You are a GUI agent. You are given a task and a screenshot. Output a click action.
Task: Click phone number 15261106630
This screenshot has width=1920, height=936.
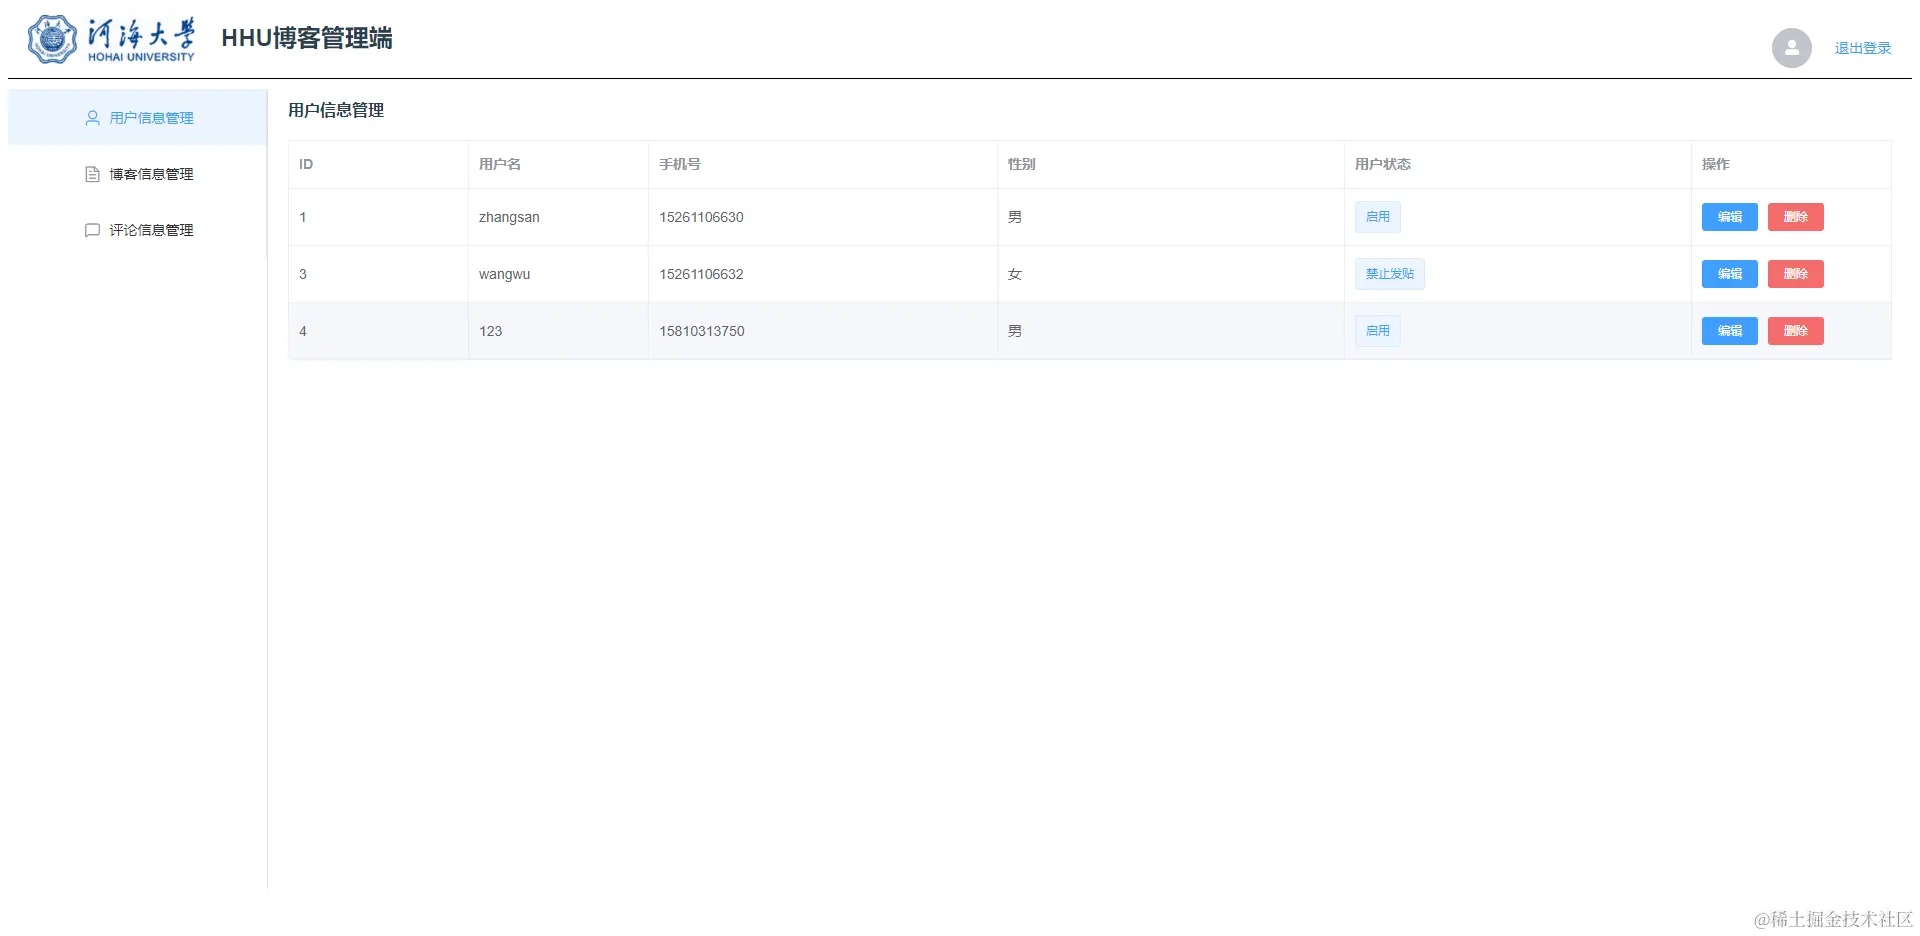point(701,217)
